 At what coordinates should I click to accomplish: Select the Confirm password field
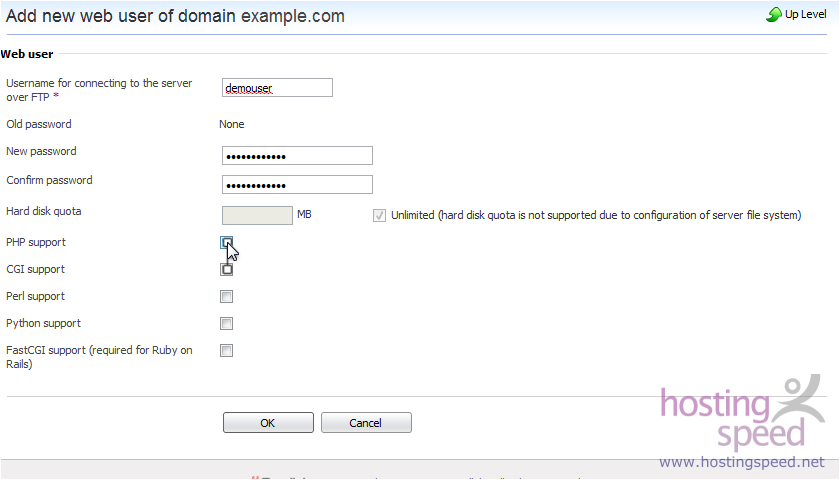coord(297,185)
